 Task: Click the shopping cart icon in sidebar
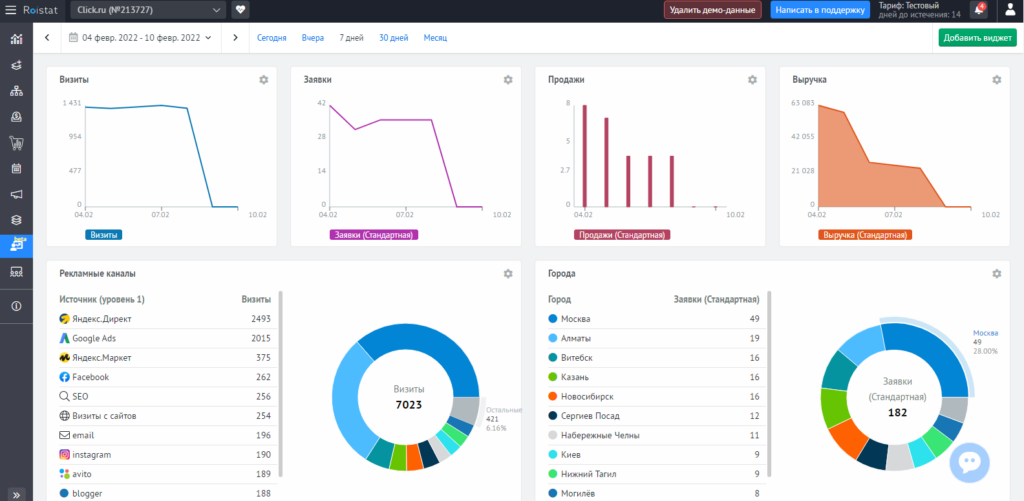[x=16, y=142]
